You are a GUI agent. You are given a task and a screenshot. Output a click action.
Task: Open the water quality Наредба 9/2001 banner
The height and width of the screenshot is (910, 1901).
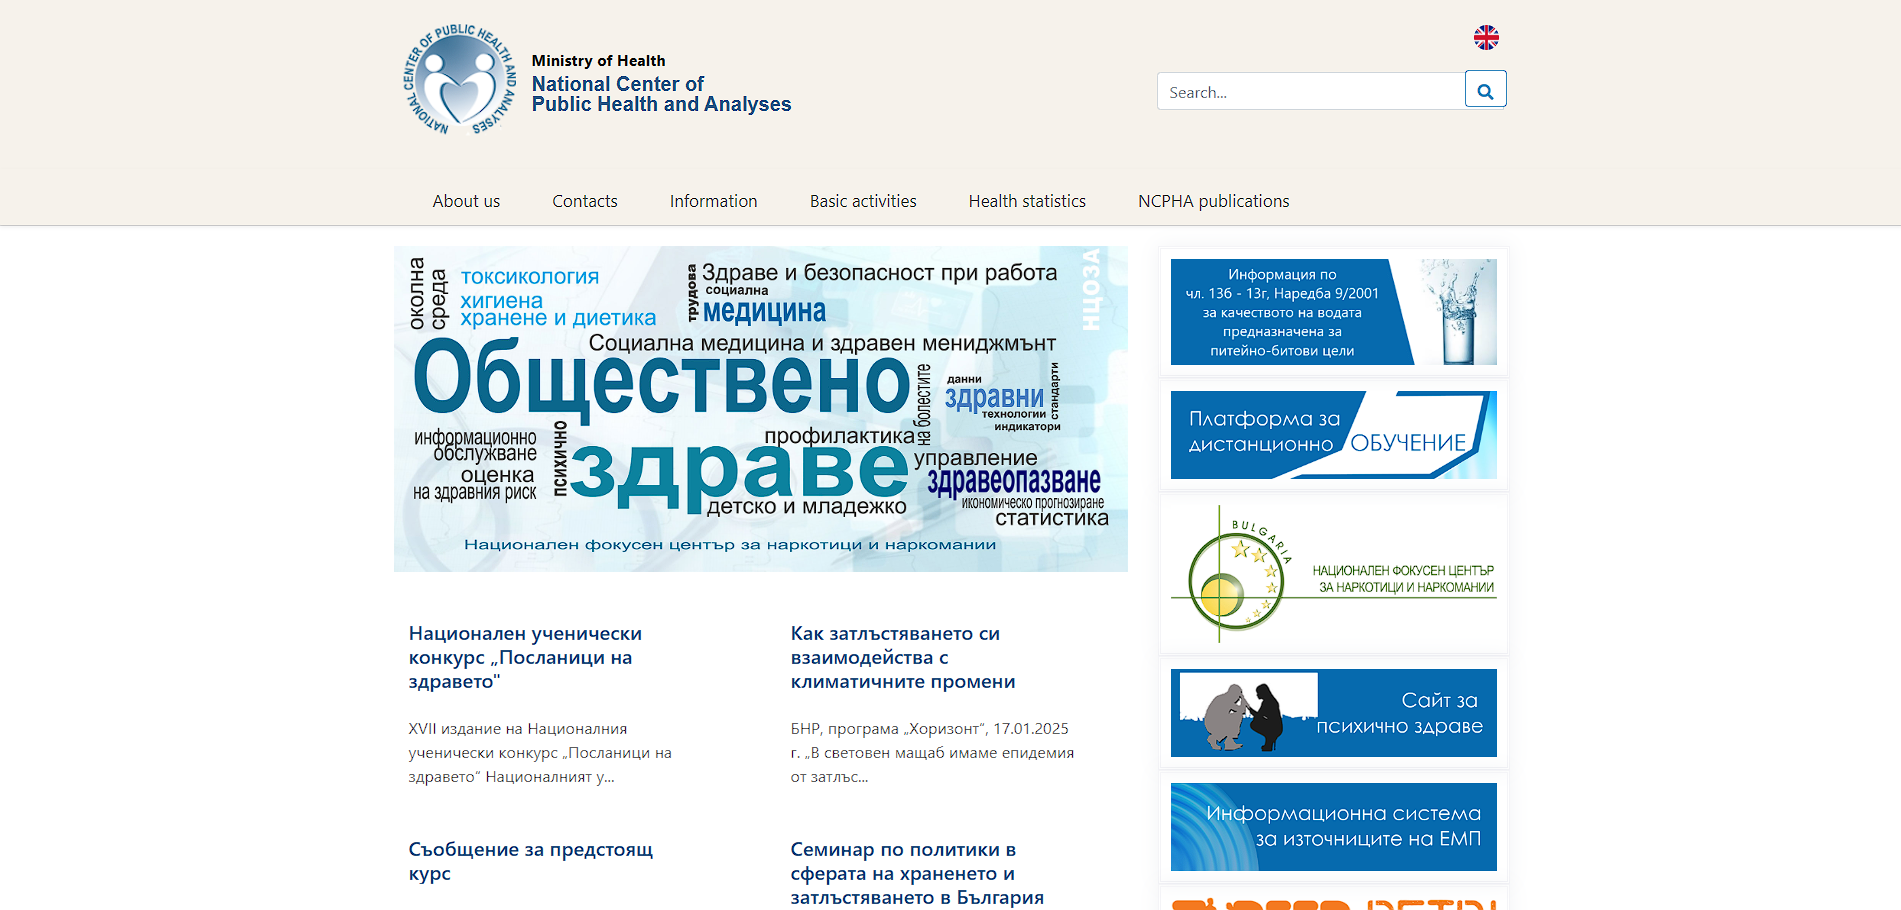point(1333,311)
